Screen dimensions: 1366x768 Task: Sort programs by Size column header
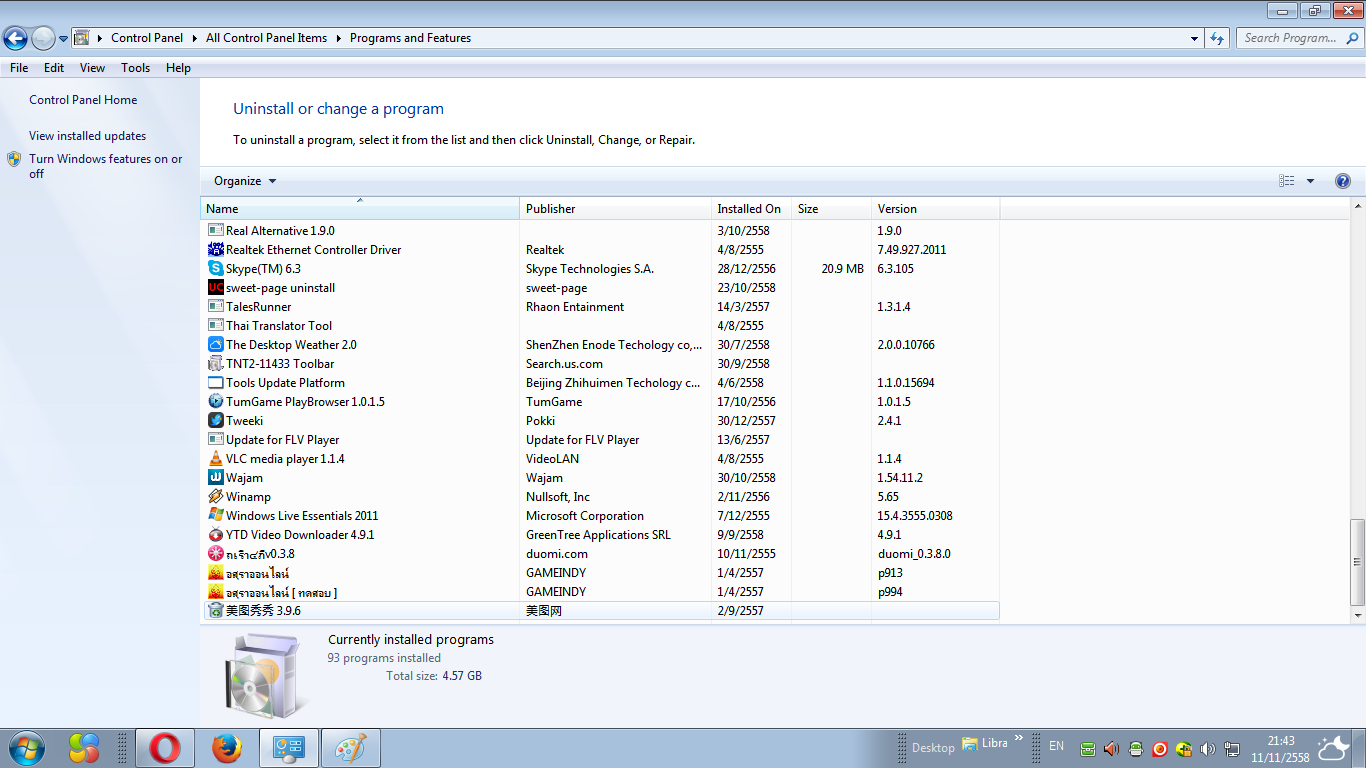click(831, 209)
